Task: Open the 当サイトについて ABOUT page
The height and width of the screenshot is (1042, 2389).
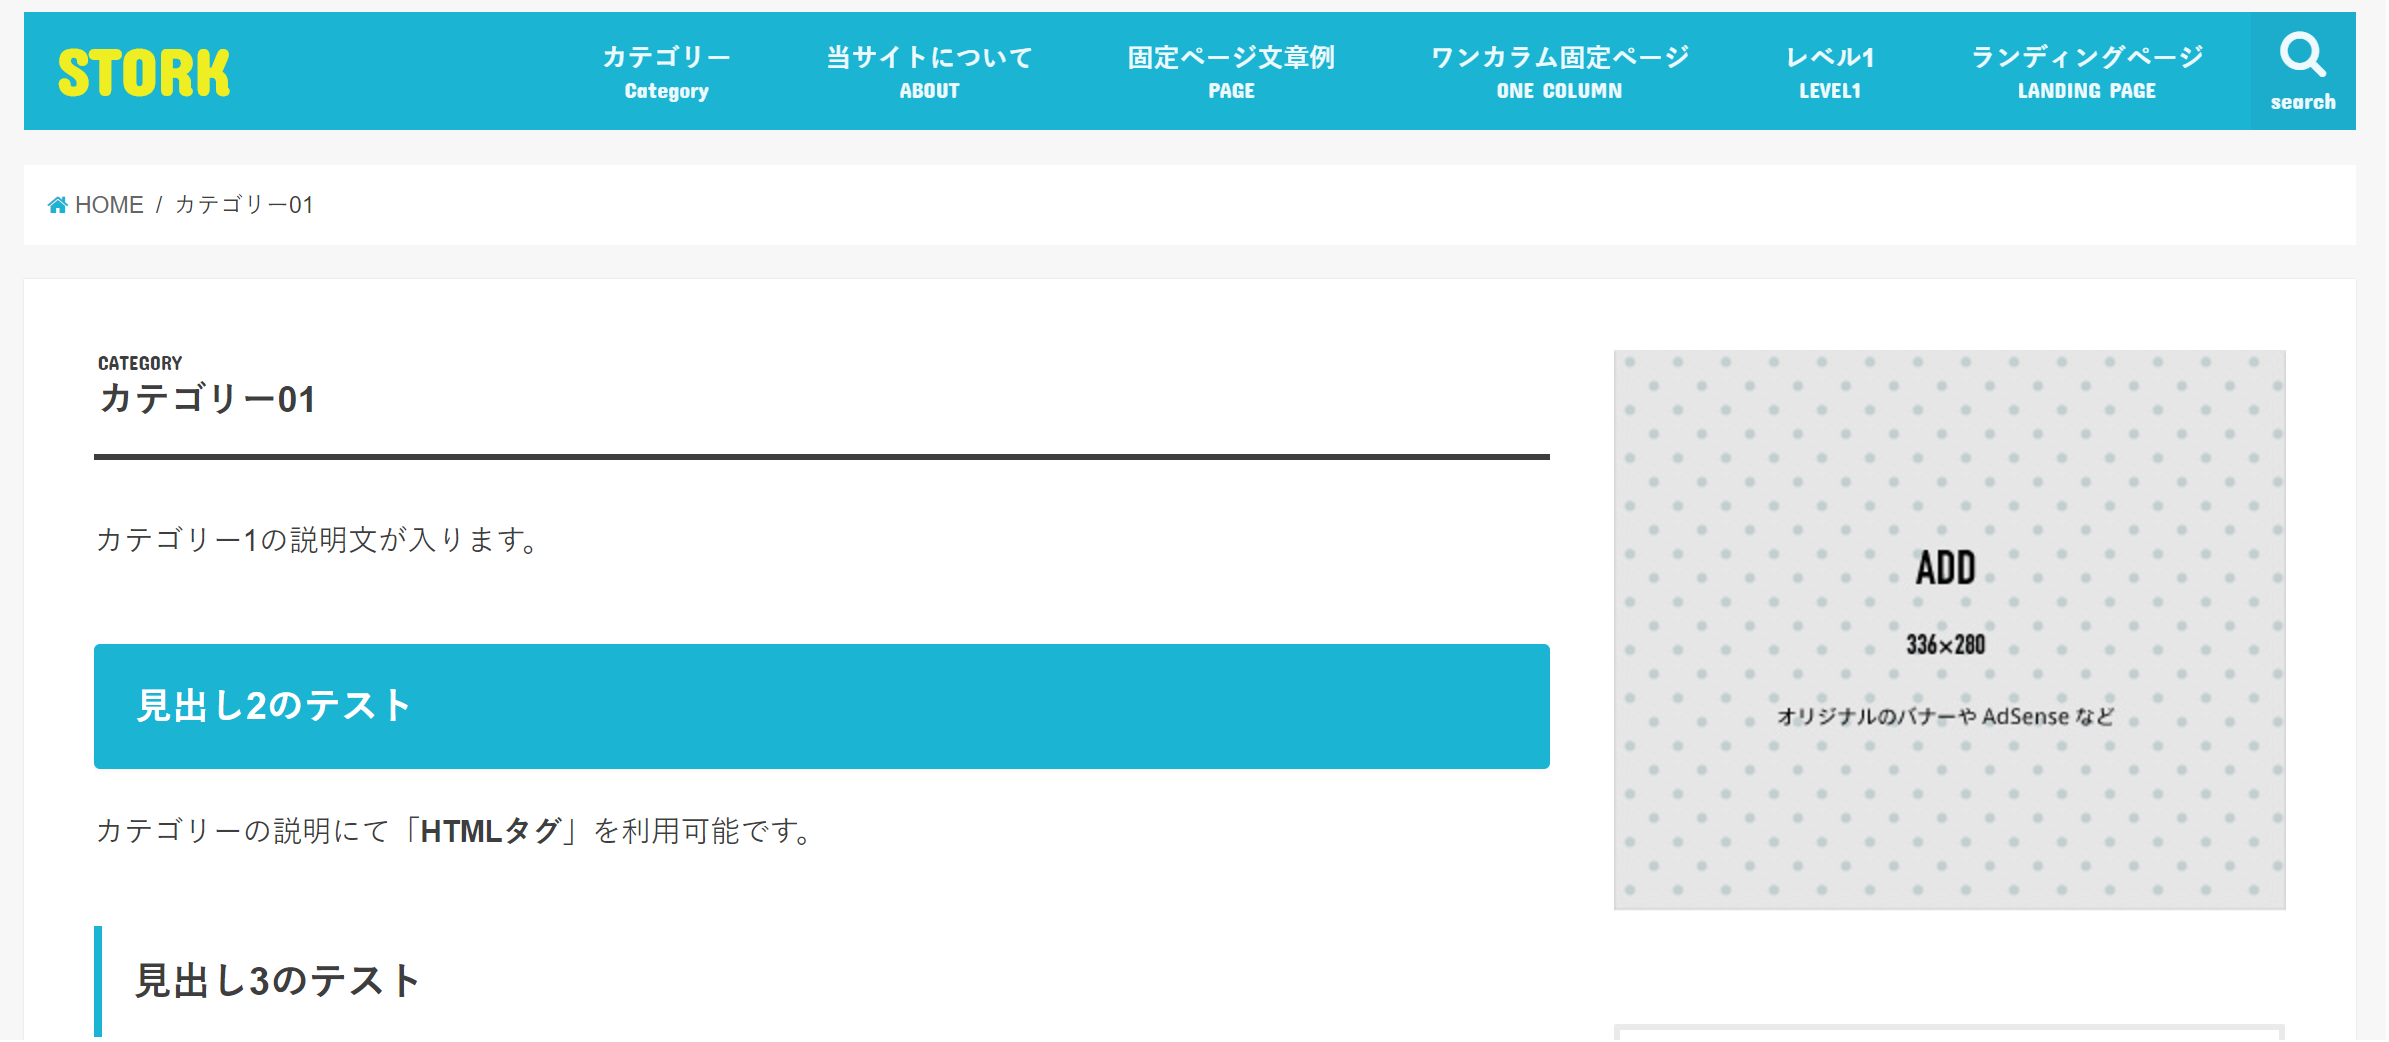Action: click(929, 72)
